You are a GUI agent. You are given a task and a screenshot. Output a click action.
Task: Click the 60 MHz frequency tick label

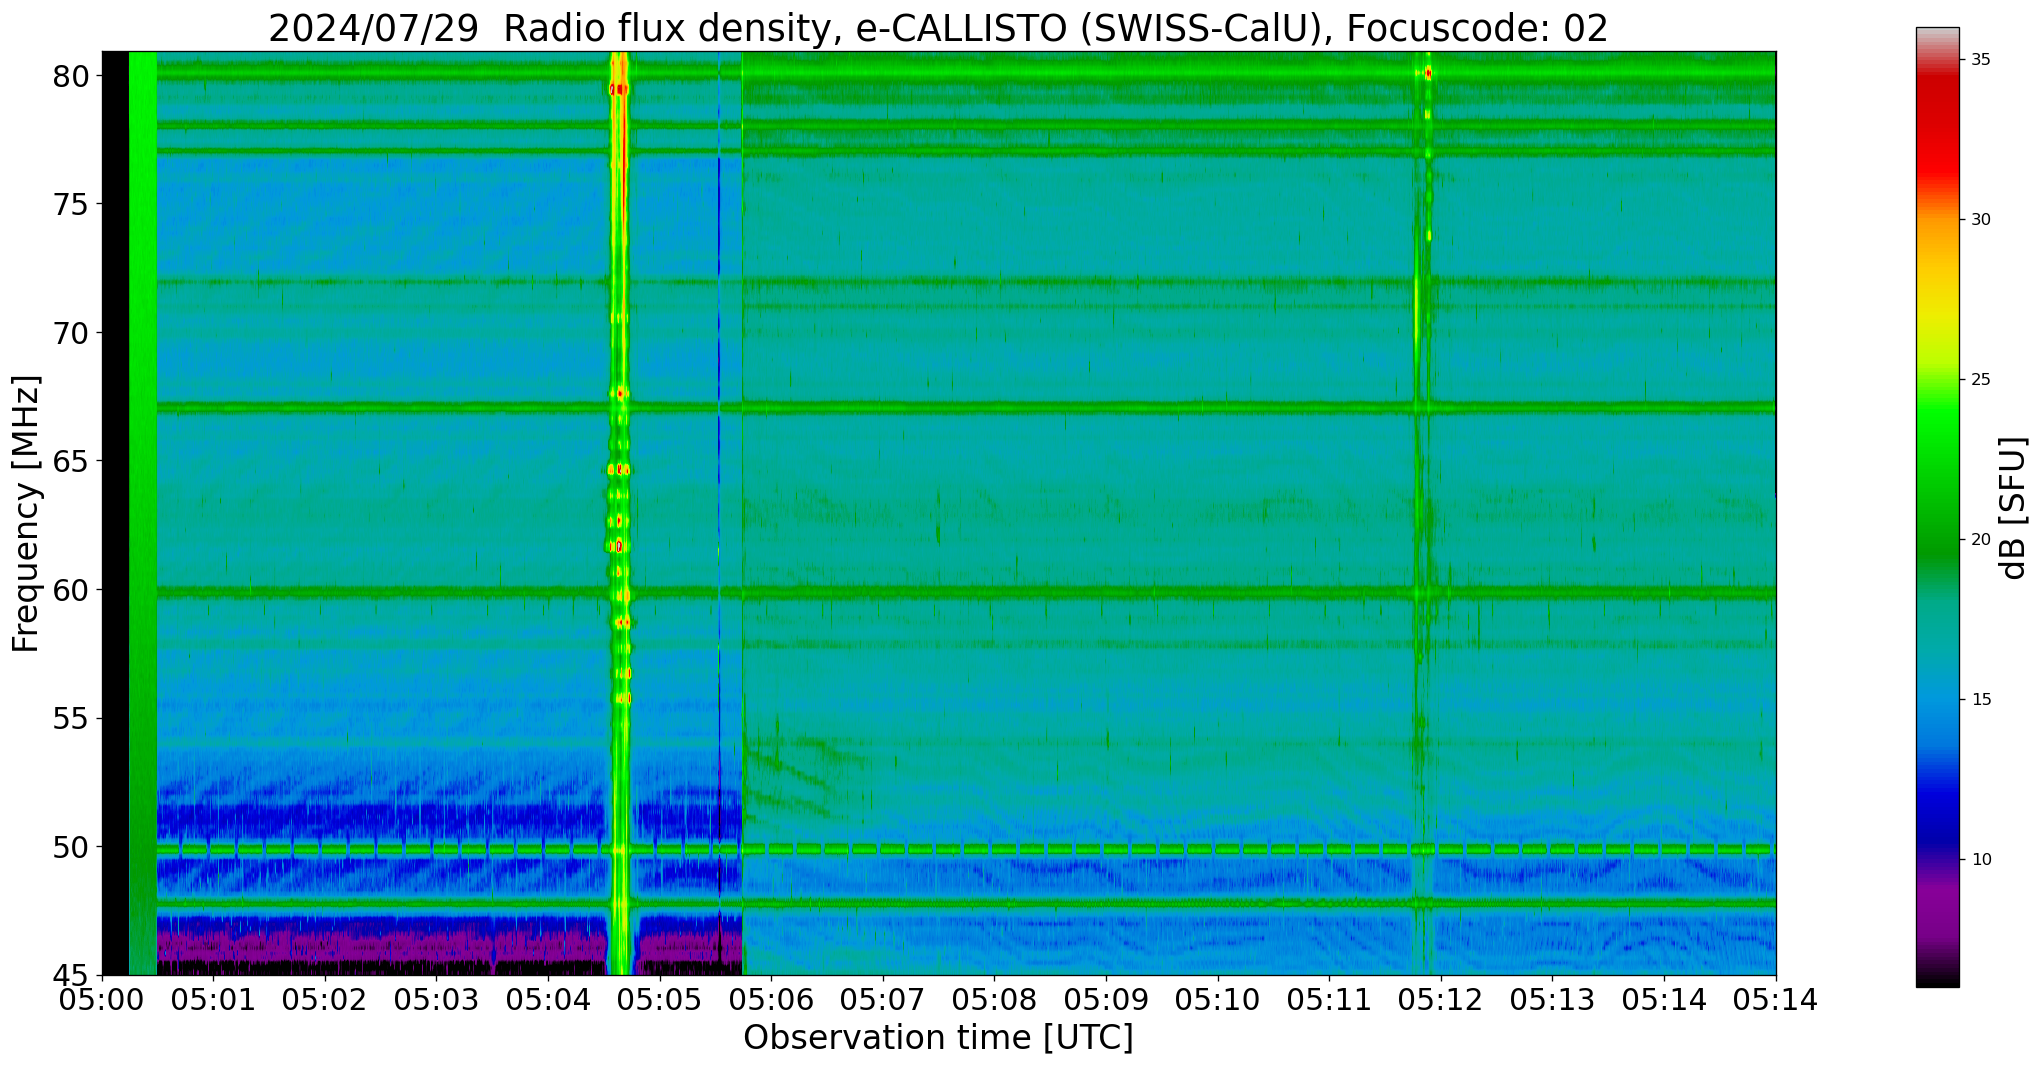[71, 590]
